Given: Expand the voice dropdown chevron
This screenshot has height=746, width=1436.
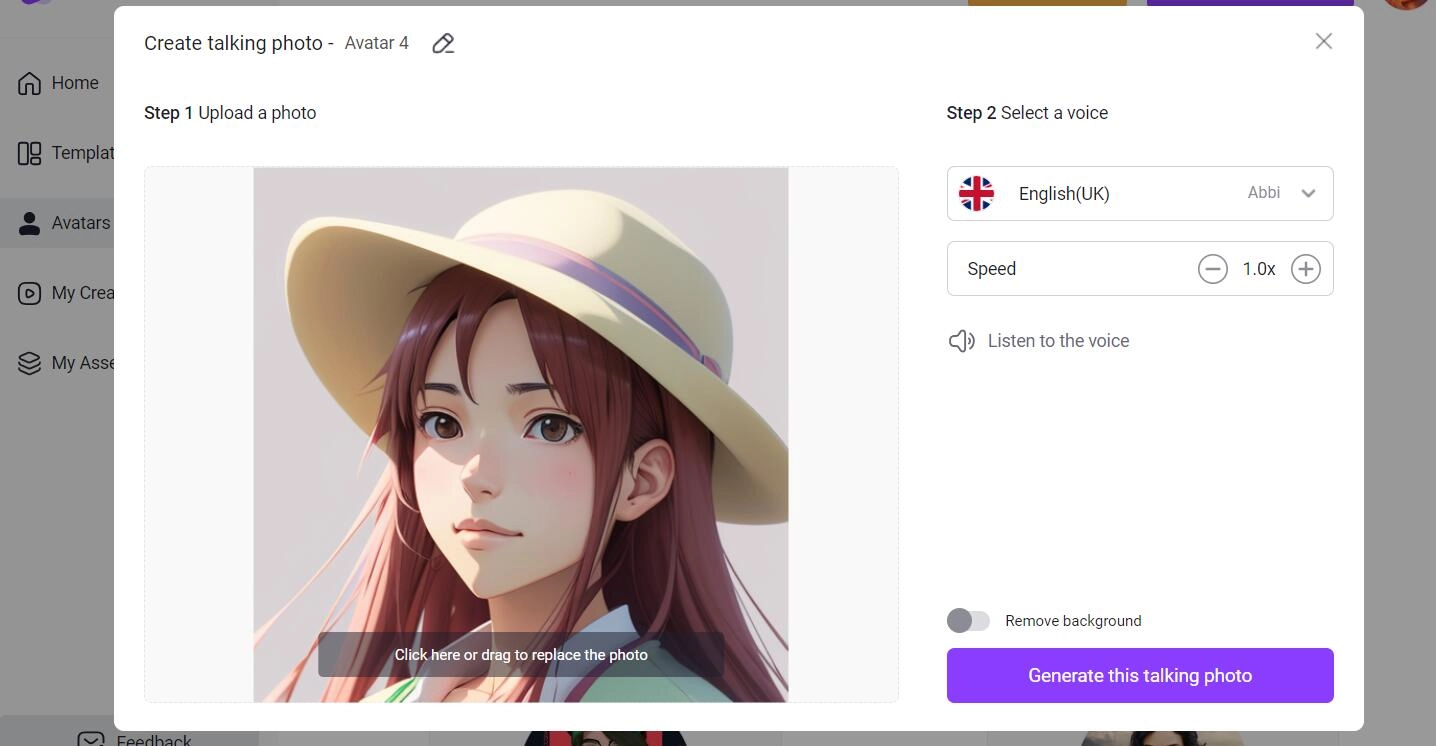Looking at the screenshot, I should (1308, 193).
